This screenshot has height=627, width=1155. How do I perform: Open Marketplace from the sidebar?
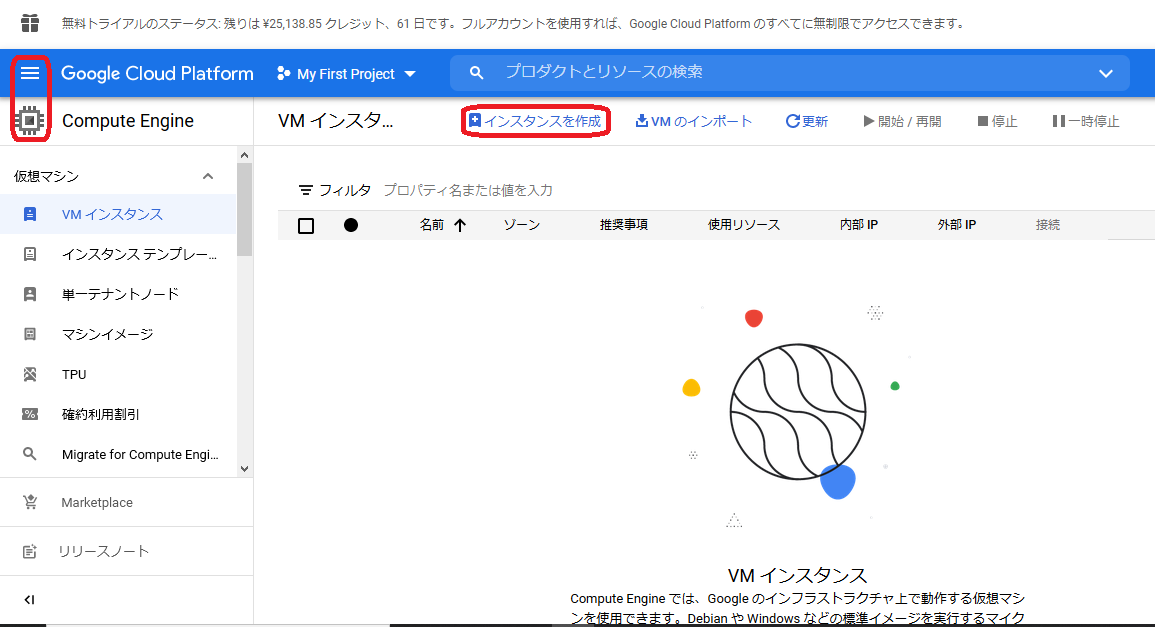pos(31,504)
